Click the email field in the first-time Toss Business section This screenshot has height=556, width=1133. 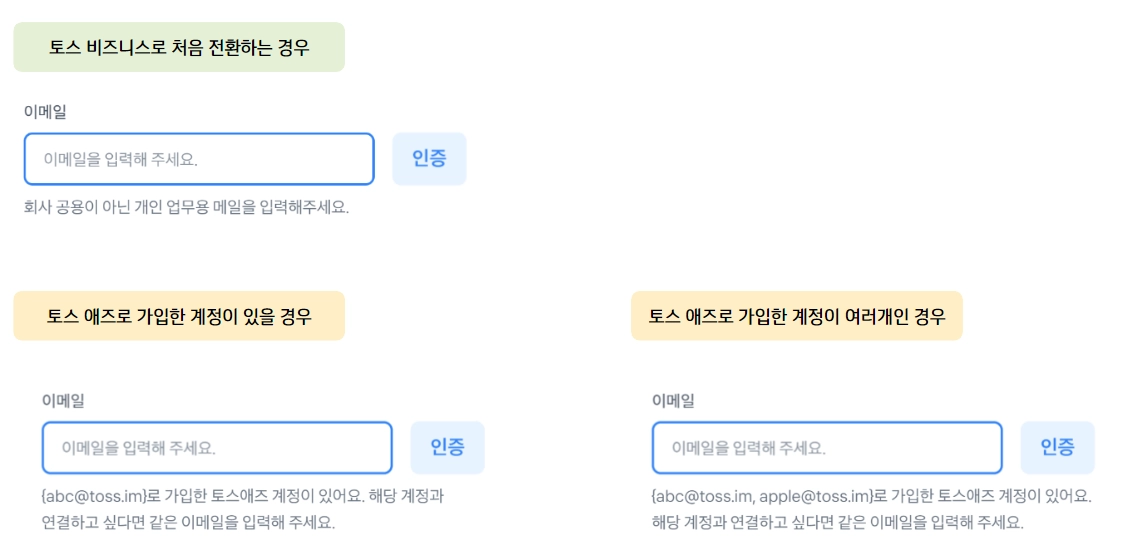(x=199, y=159)
